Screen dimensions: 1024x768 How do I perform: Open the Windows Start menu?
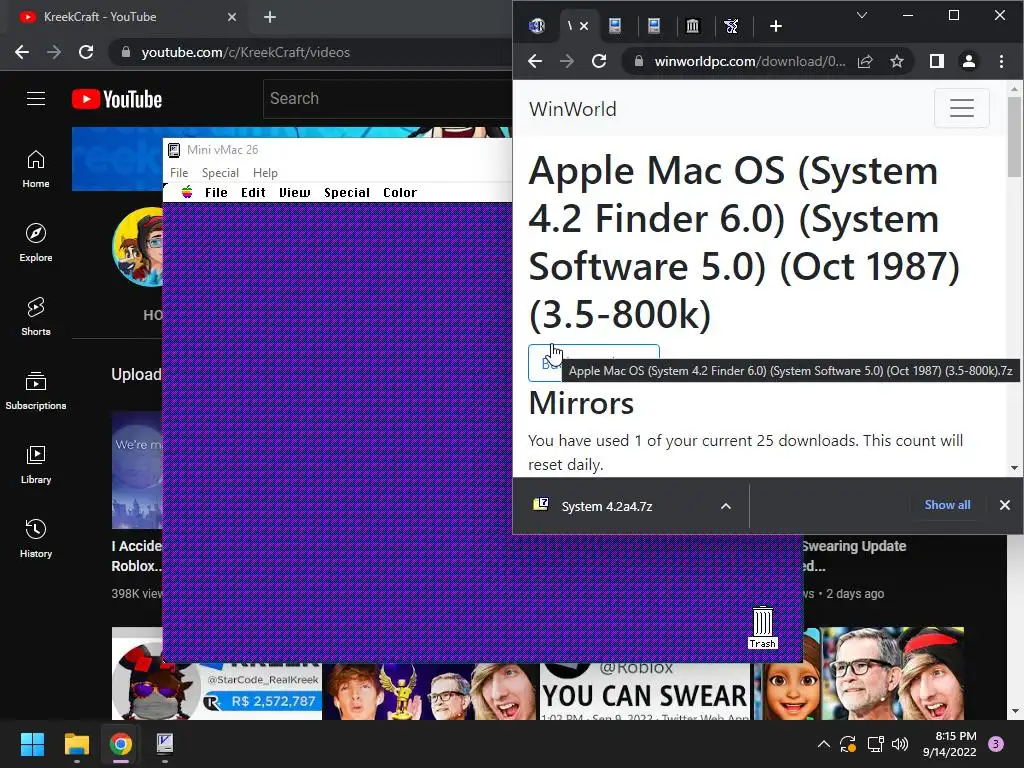coord(32,744)
